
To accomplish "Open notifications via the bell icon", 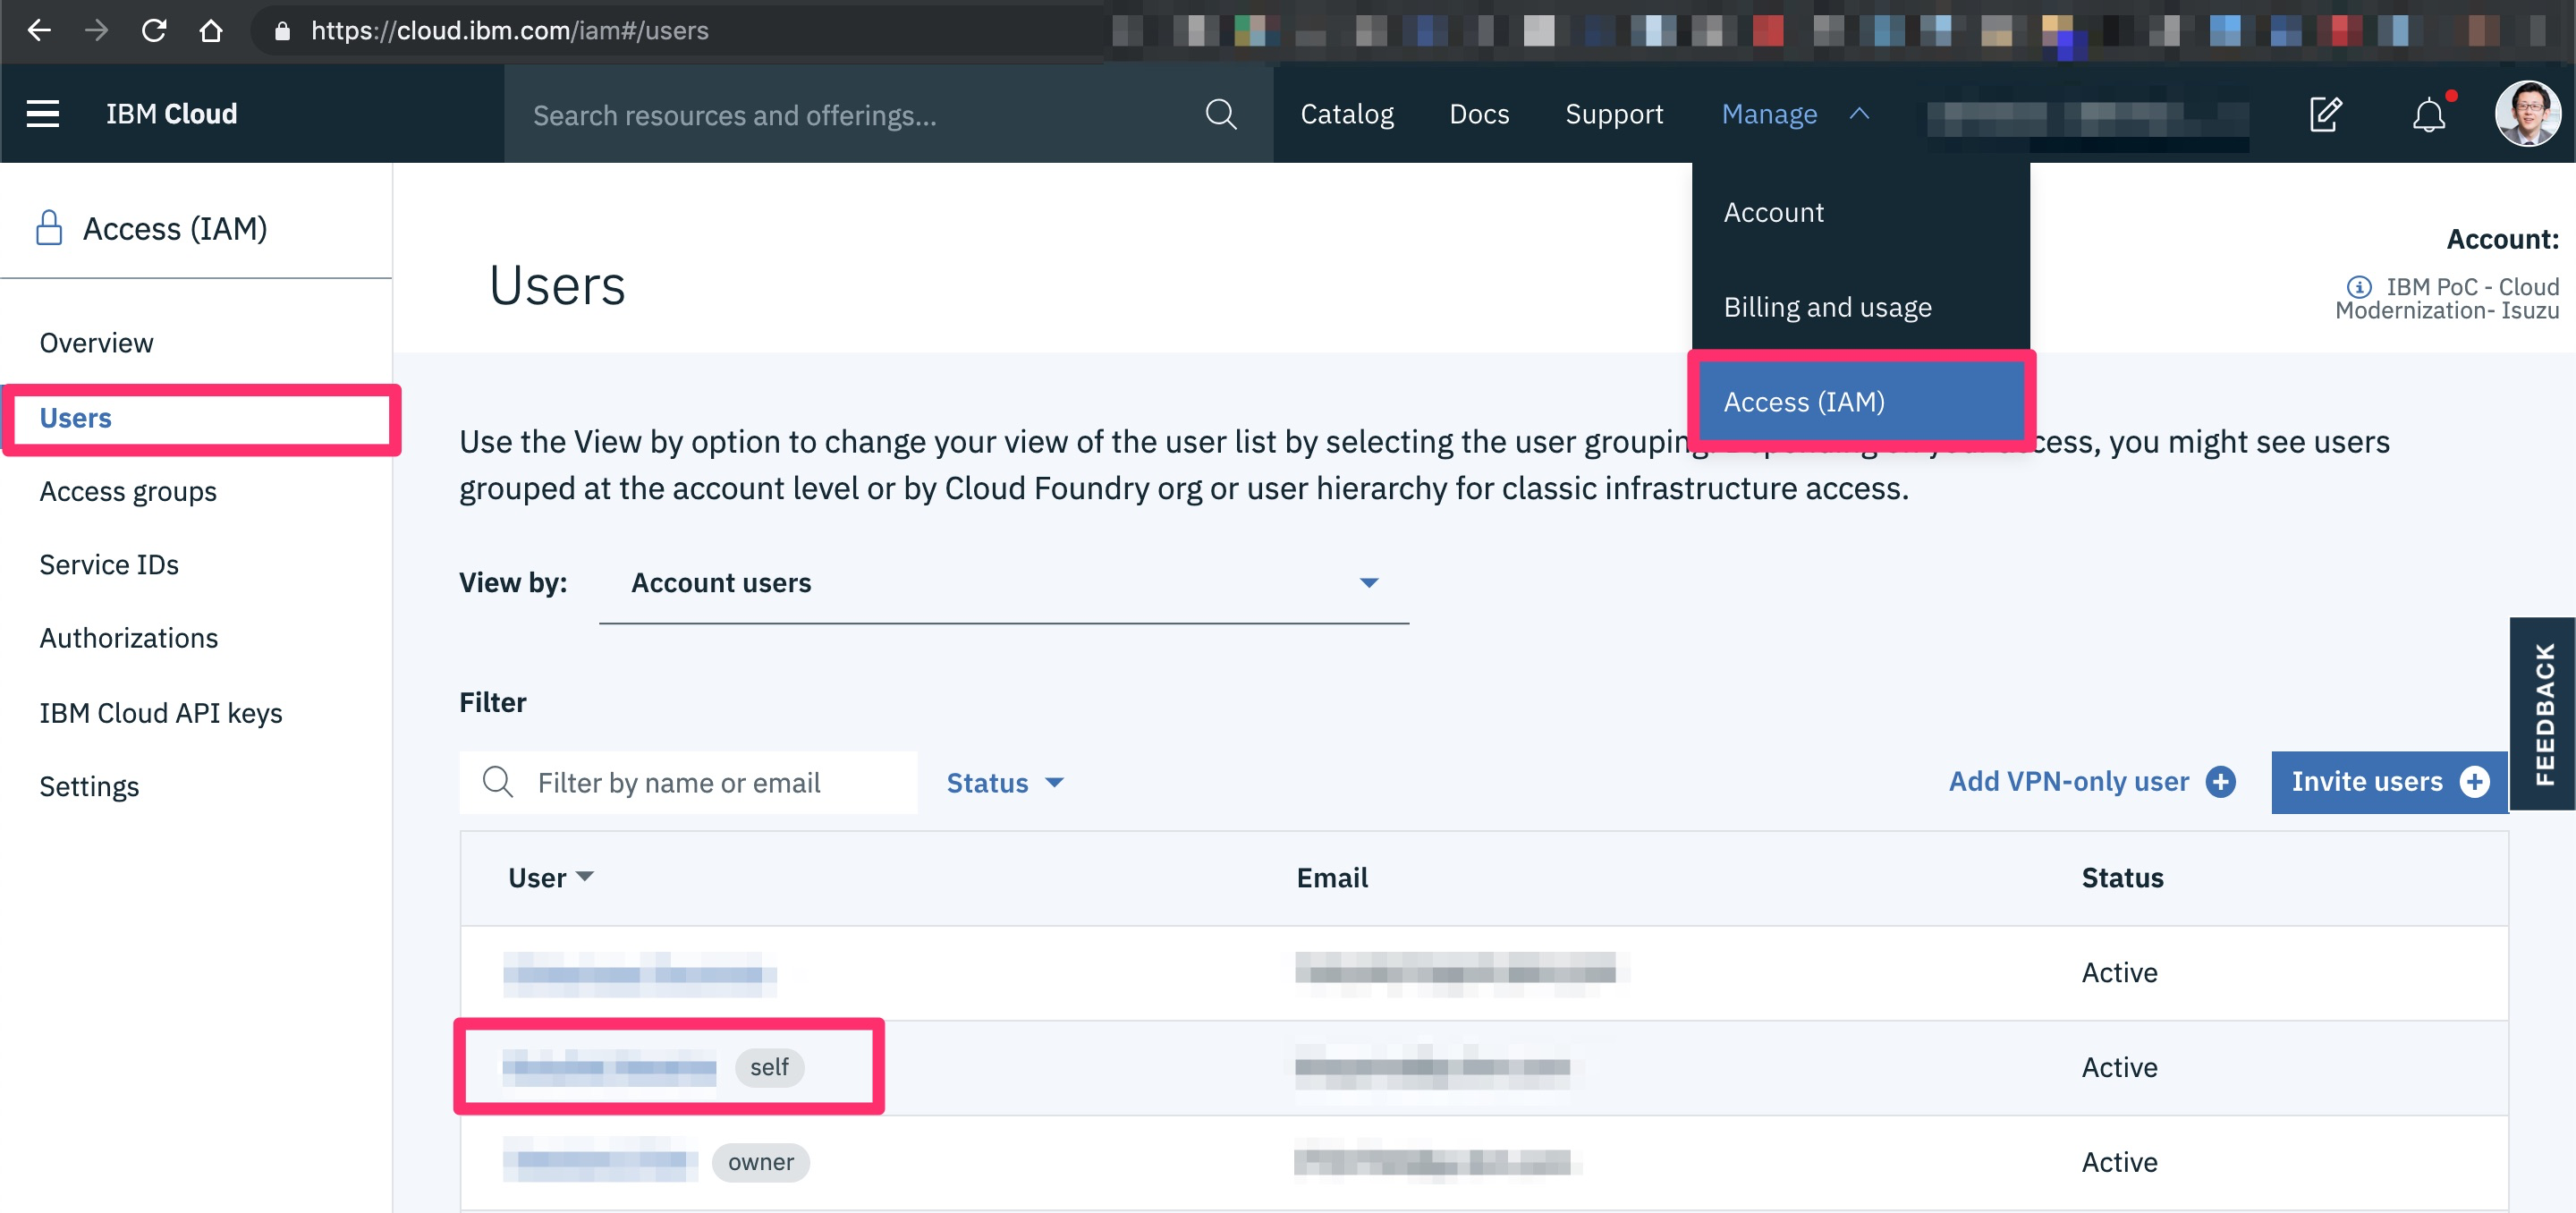I will 2429,114.
